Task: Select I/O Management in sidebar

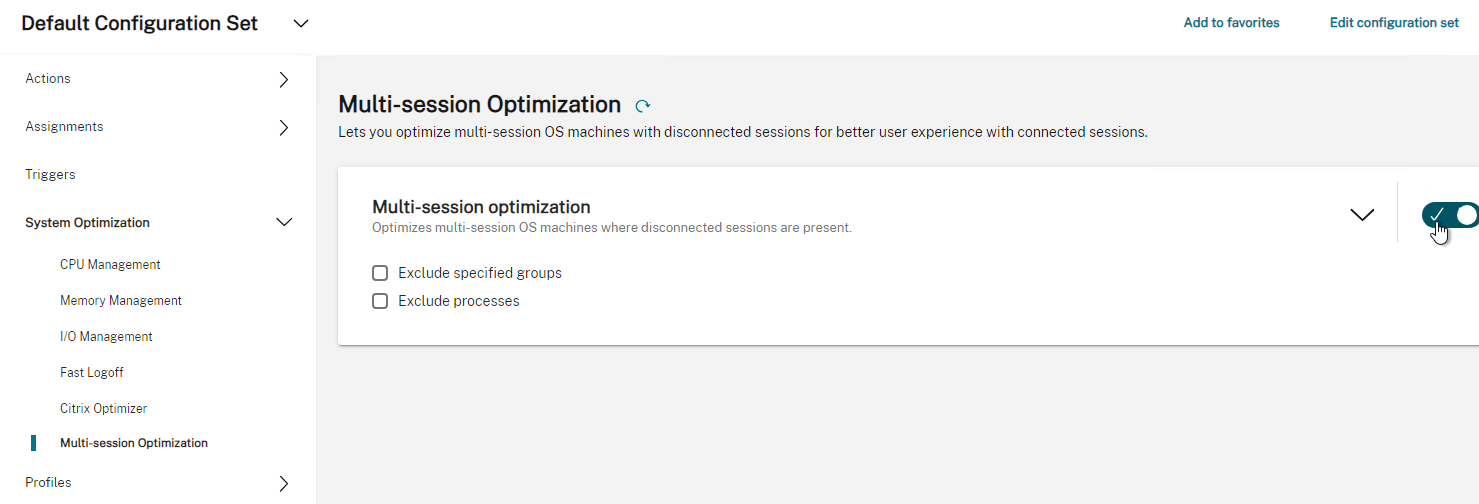Action: pos(106,337)
